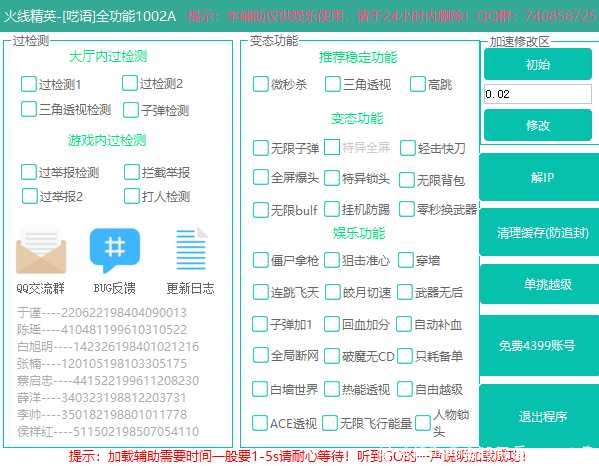The height and width of the screenshot is (466, 599).
Task: Click the 大厅内过检测 heading
Action: click(108, 57)
